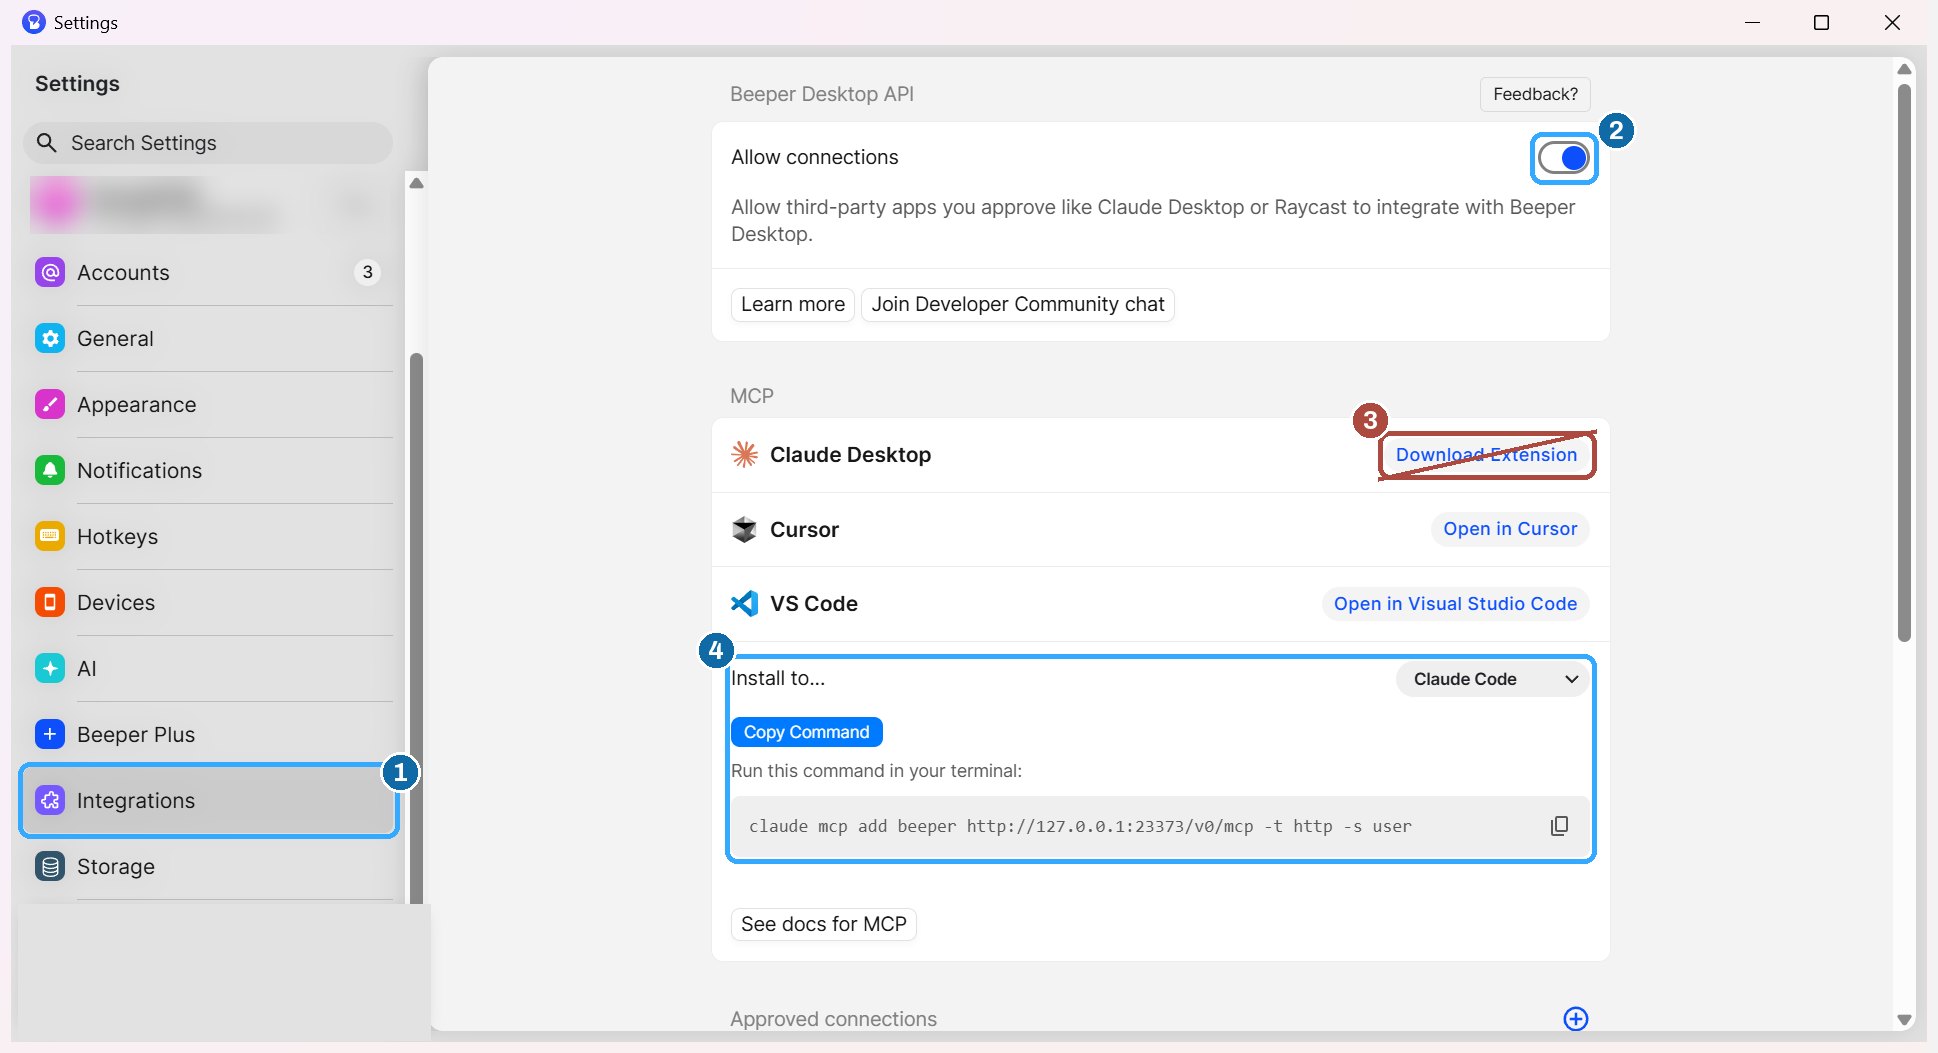The width and height of the screenshot is (1938, 1053).
Task: Open See docs for MCP
Action: pyautogui.click(x=823, y=924)
